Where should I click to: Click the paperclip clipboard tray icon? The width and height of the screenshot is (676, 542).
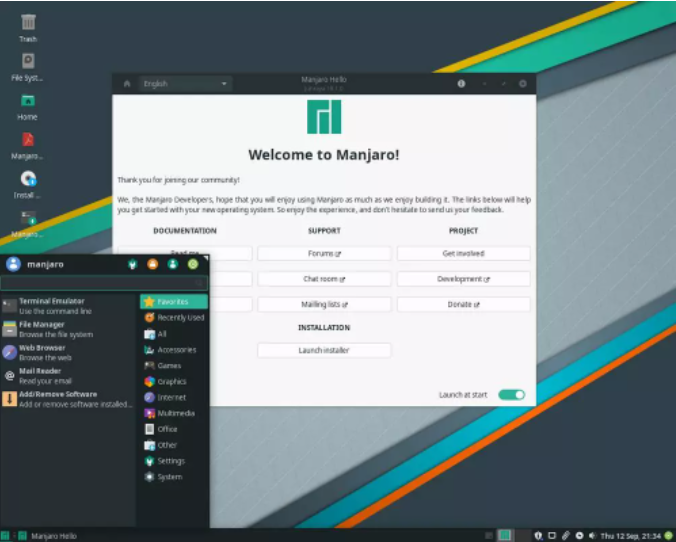(x=566, y=536)
